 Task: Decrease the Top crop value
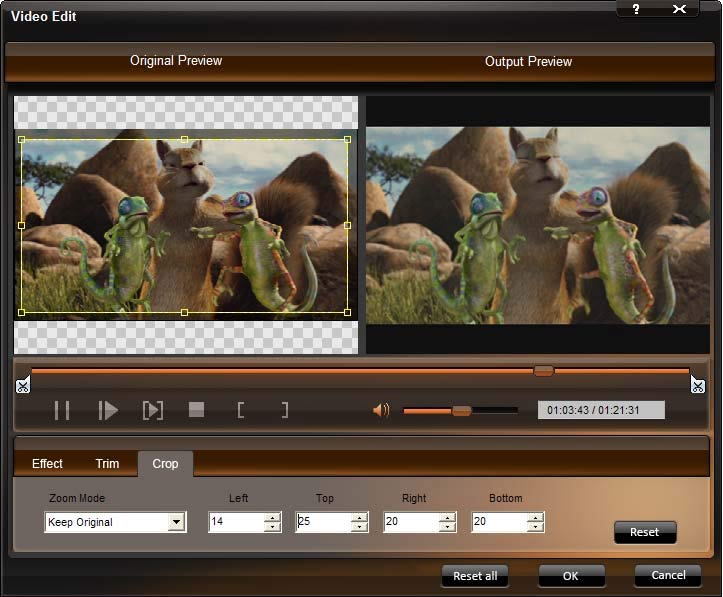(360, 527)
